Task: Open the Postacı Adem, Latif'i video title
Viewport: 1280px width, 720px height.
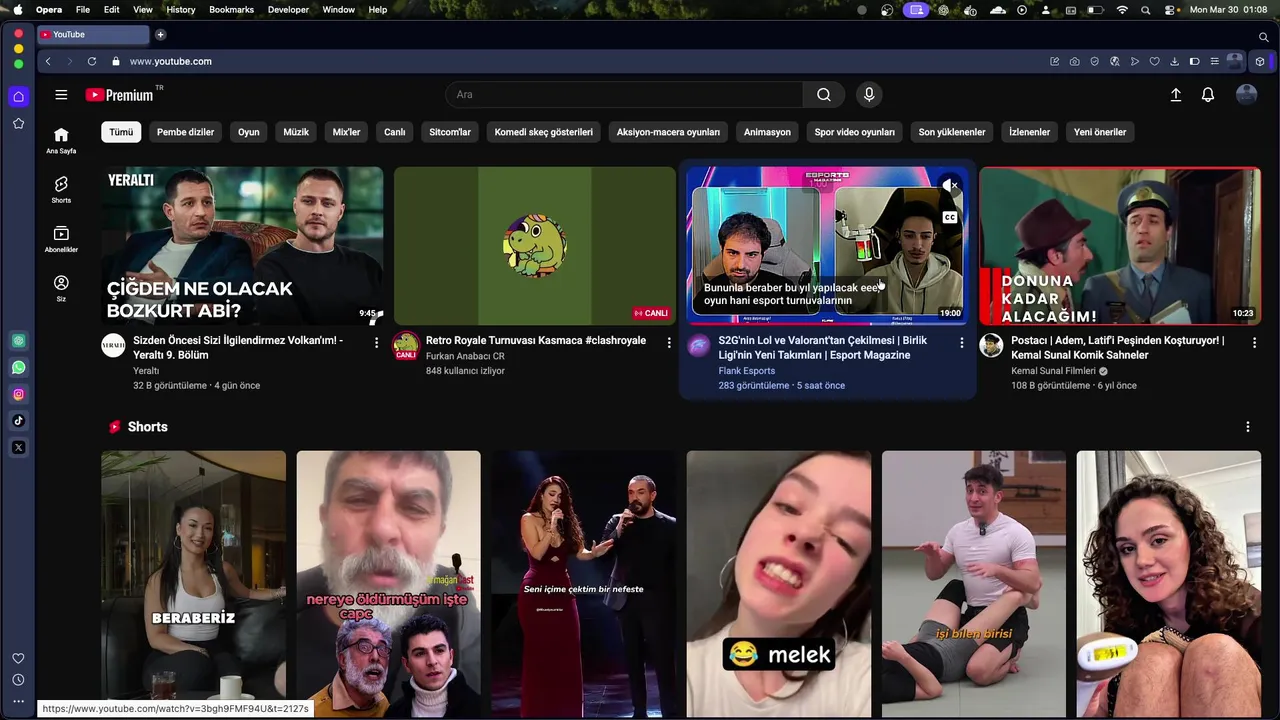Action: click(x=1117, y=348)
